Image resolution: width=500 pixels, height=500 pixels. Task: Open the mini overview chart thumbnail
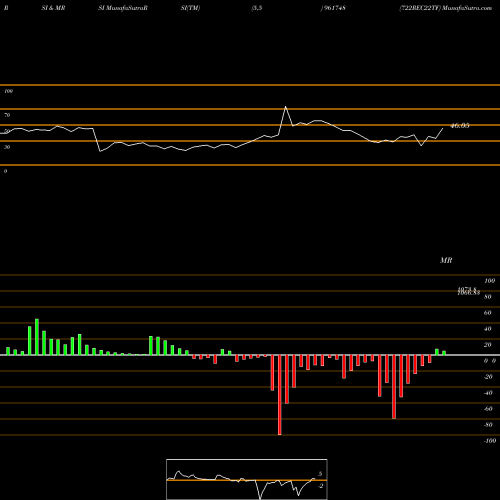coord(247,479)
